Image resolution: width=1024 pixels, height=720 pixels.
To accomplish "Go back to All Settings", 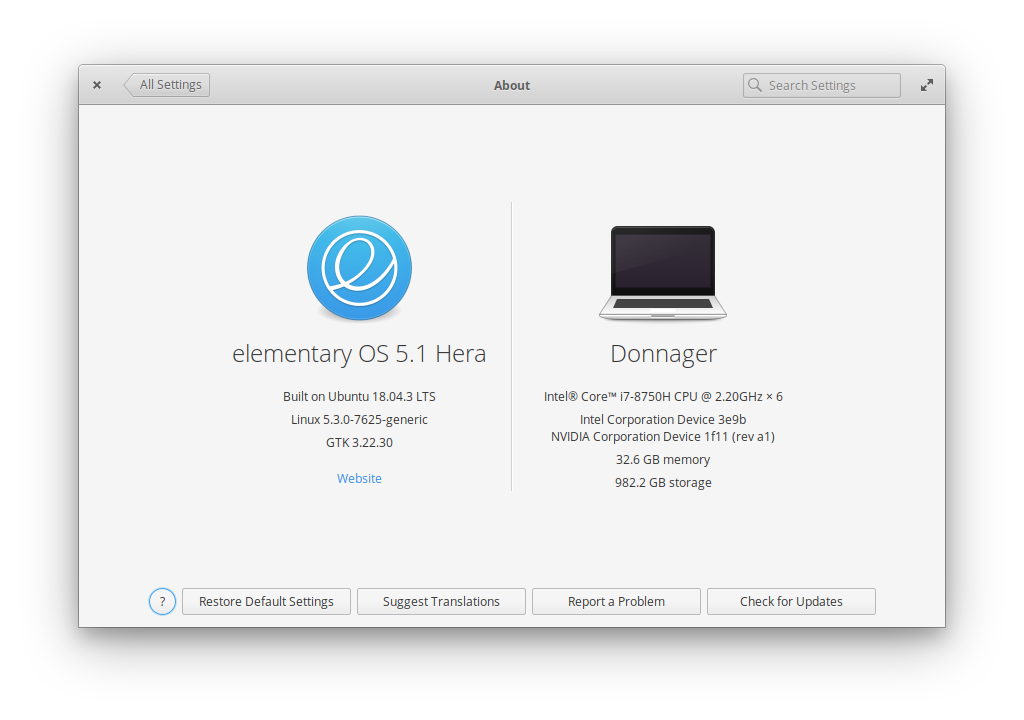I will pos(167,85).
